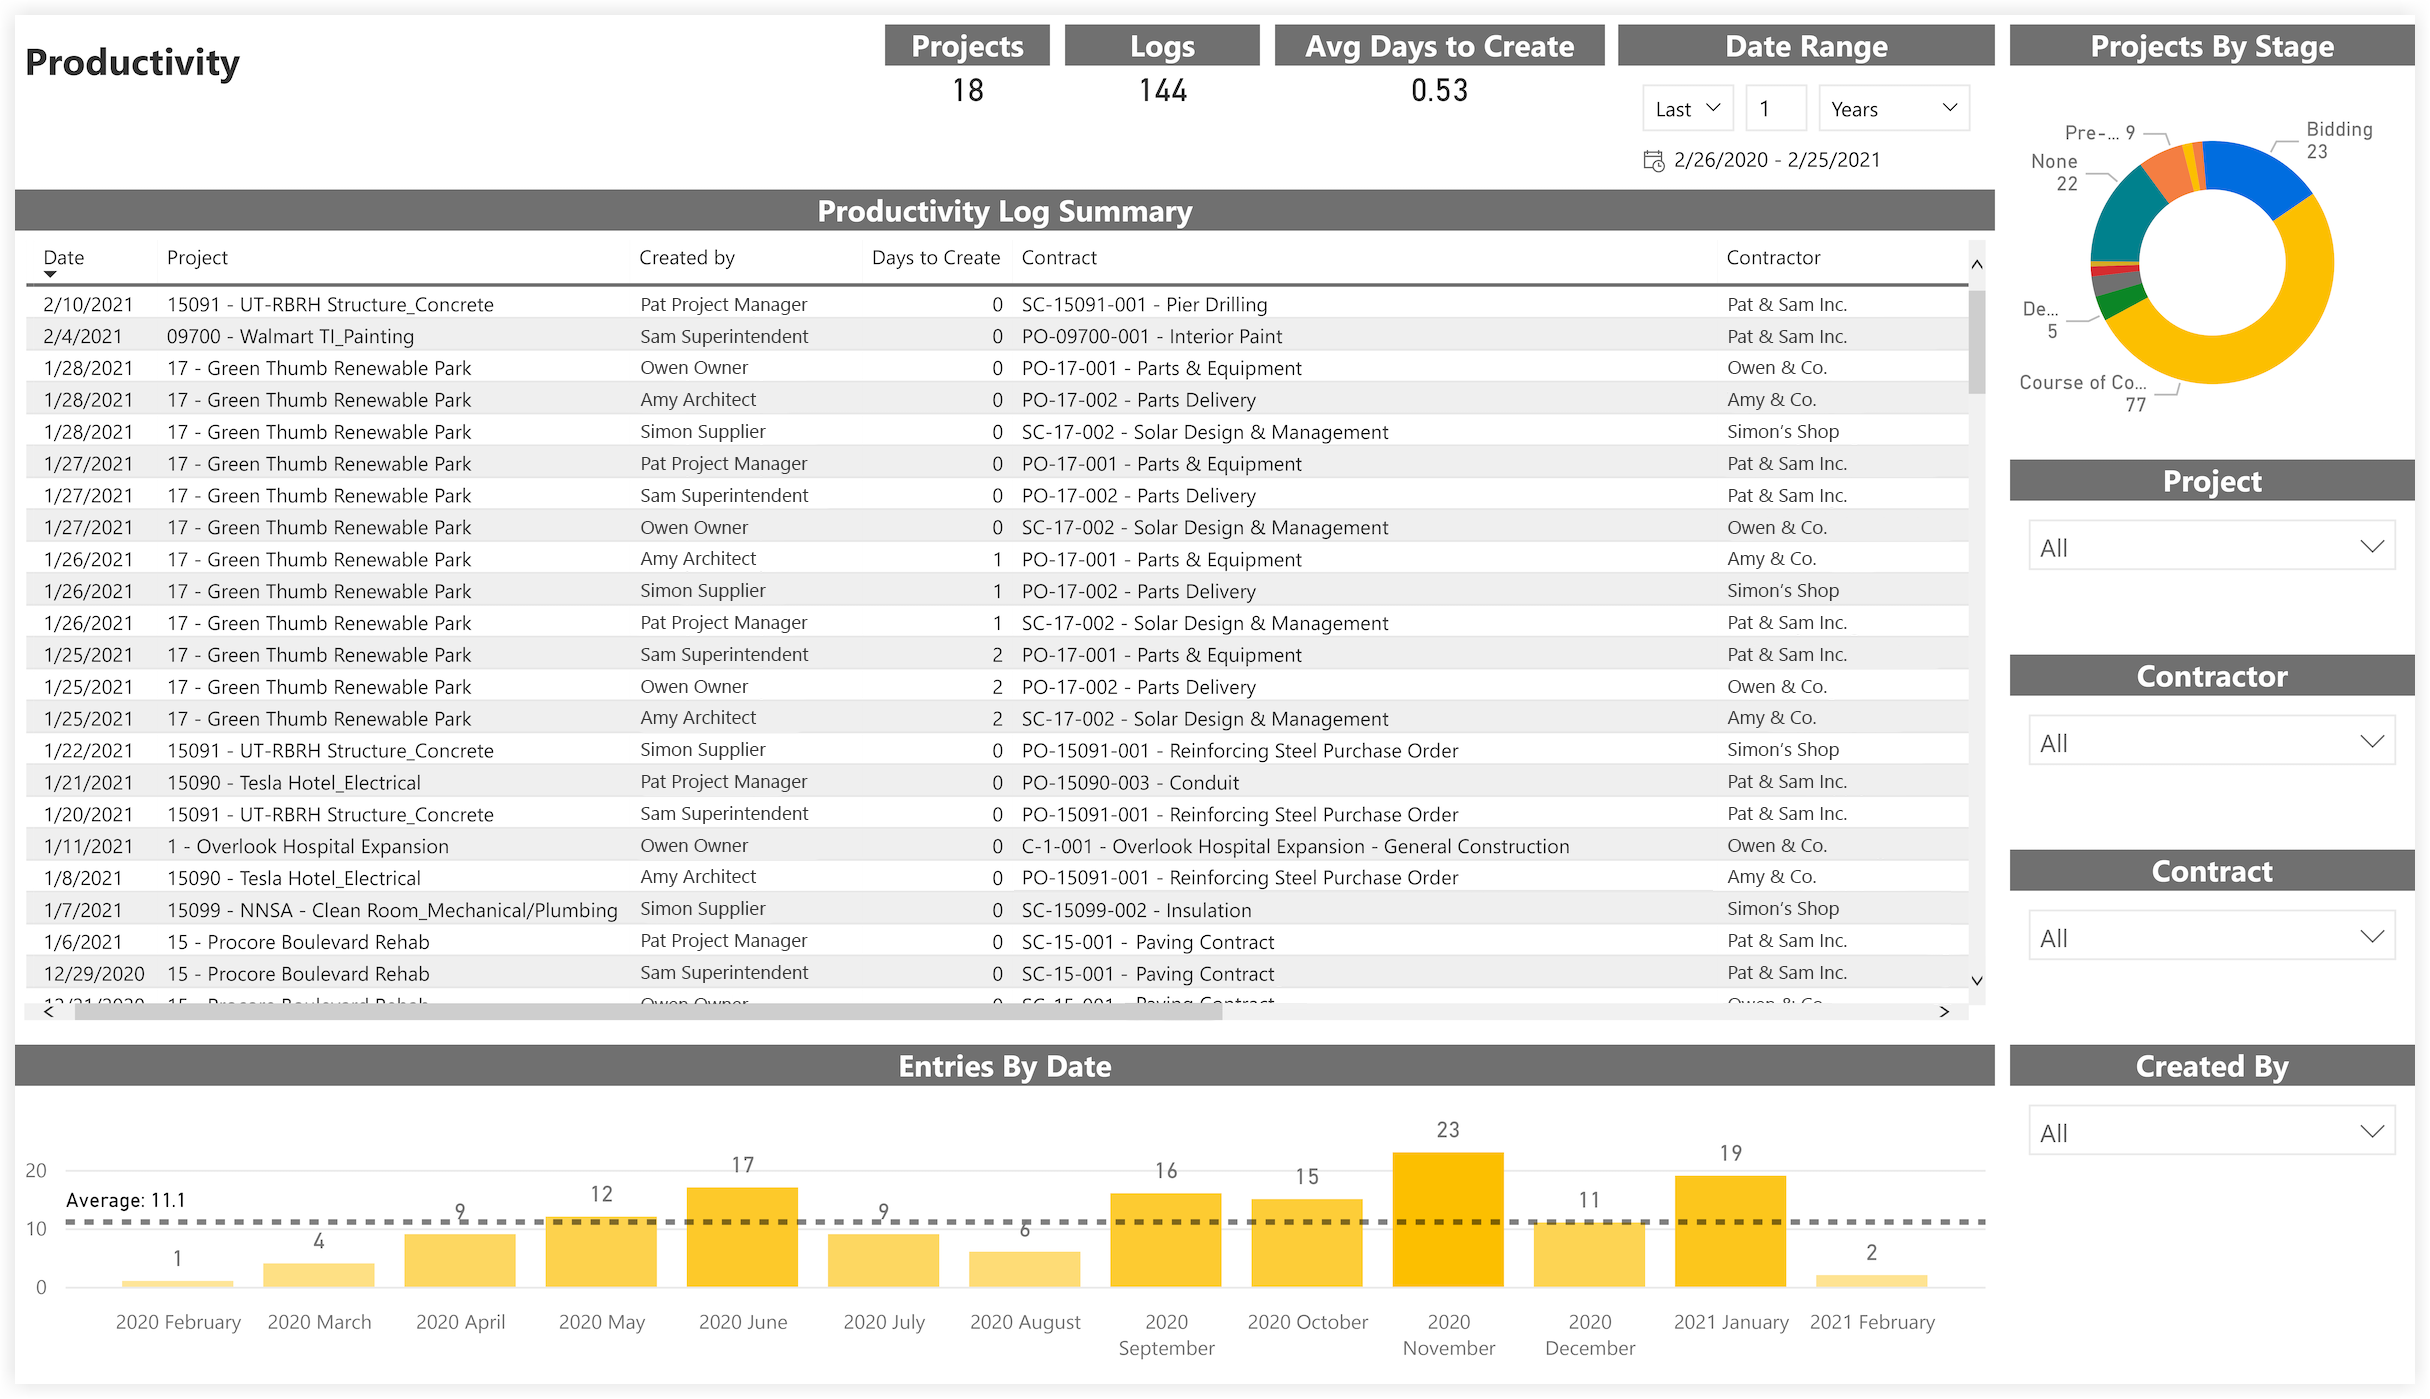
Task: Toggle the sort arrow on the Date column
Action: [x=50, y=272]
